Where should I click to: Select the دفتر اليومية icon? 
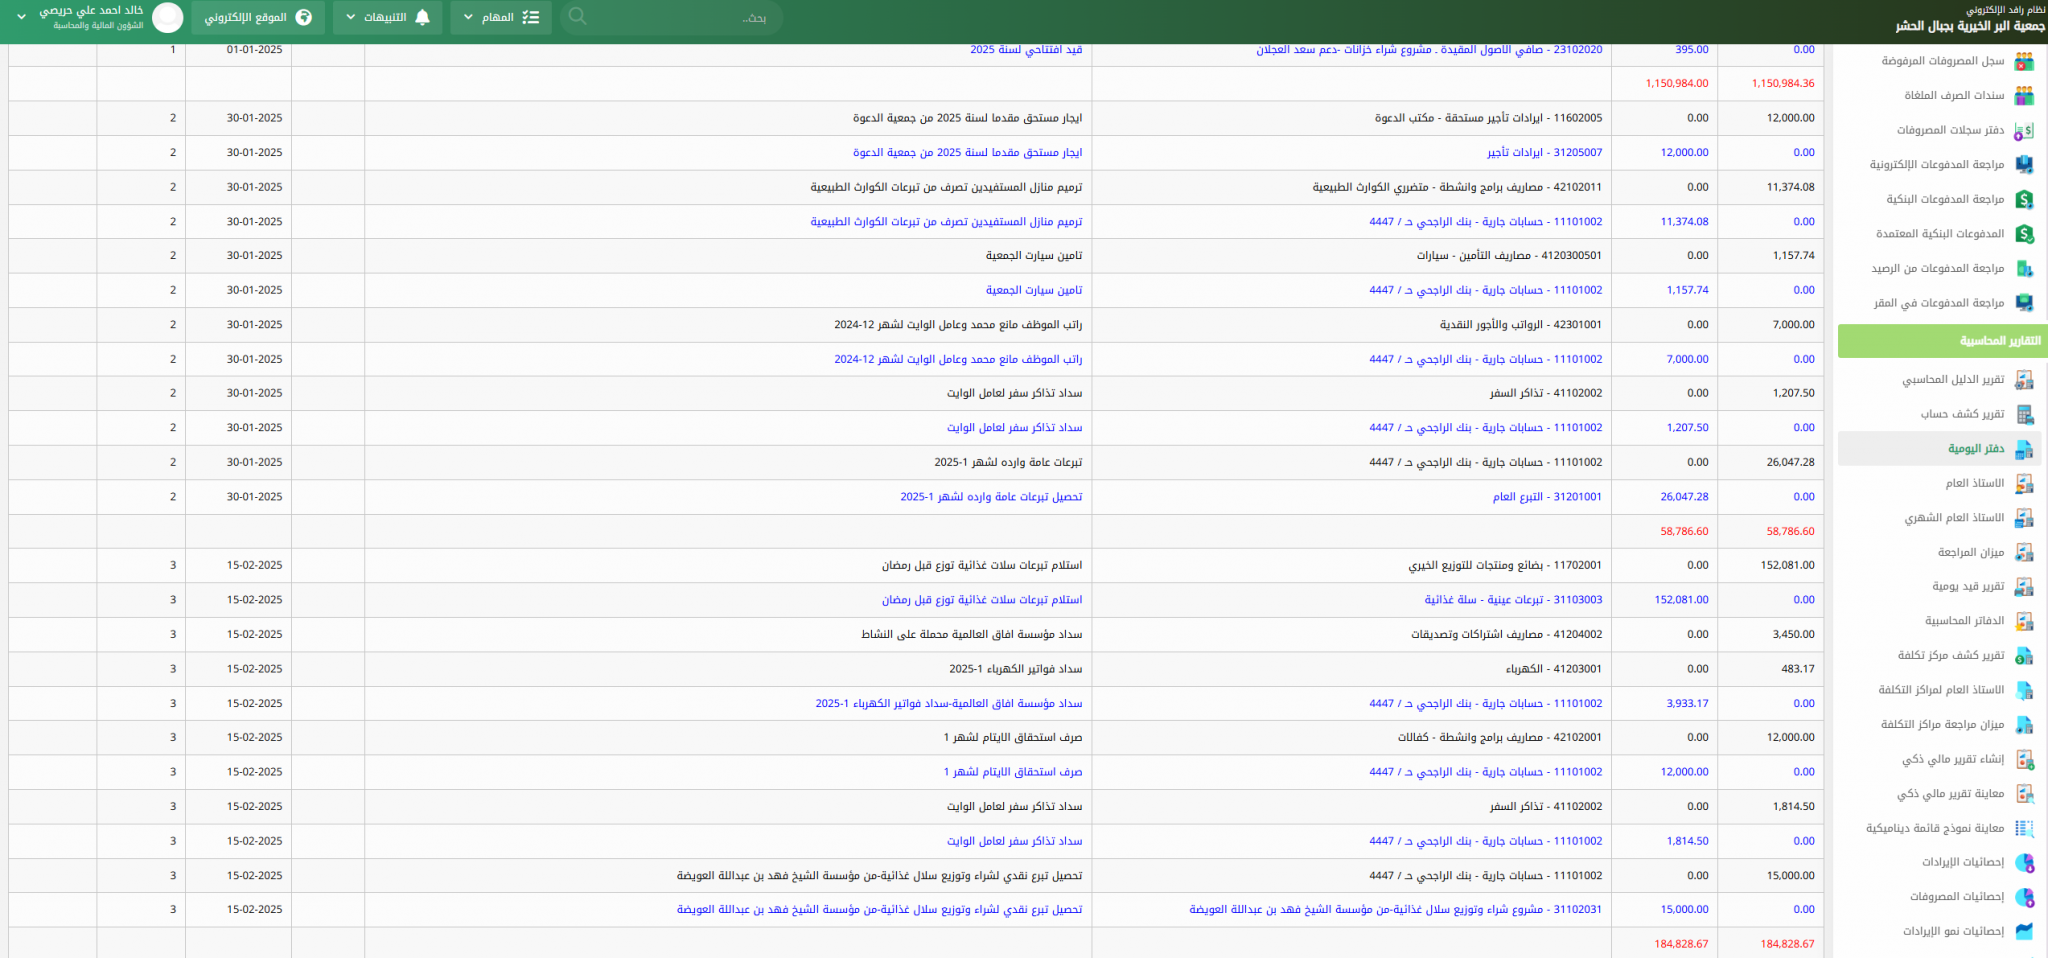2024,449
